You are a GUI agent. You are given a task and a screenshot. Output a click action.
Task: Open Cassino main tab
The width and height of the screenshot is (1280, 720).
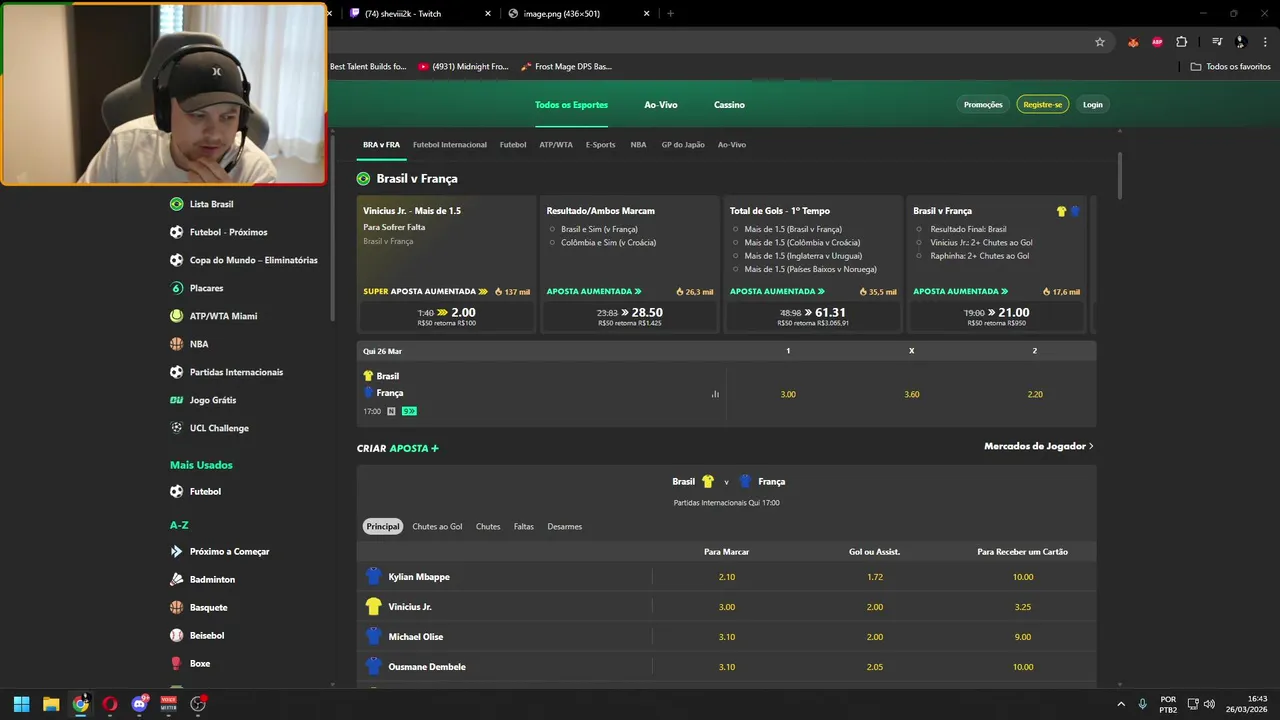click(729, 105)
